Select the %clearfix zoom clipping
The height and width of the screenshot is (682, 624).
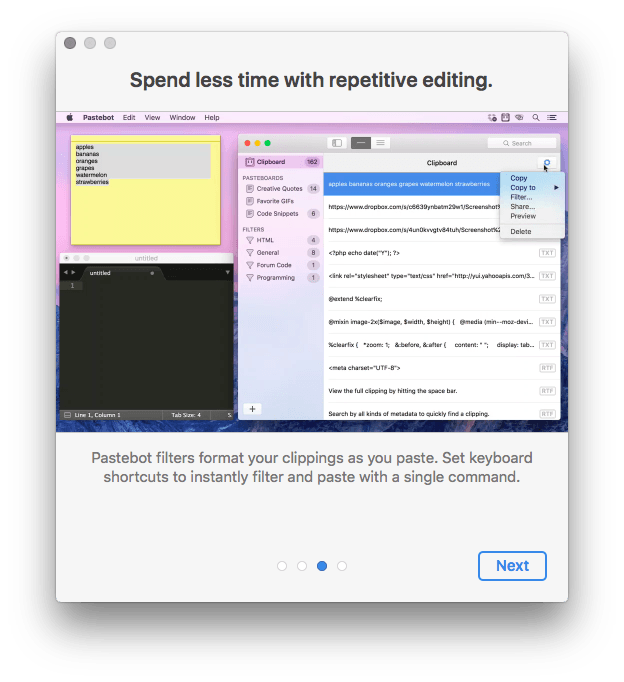(x=442, y=345)
